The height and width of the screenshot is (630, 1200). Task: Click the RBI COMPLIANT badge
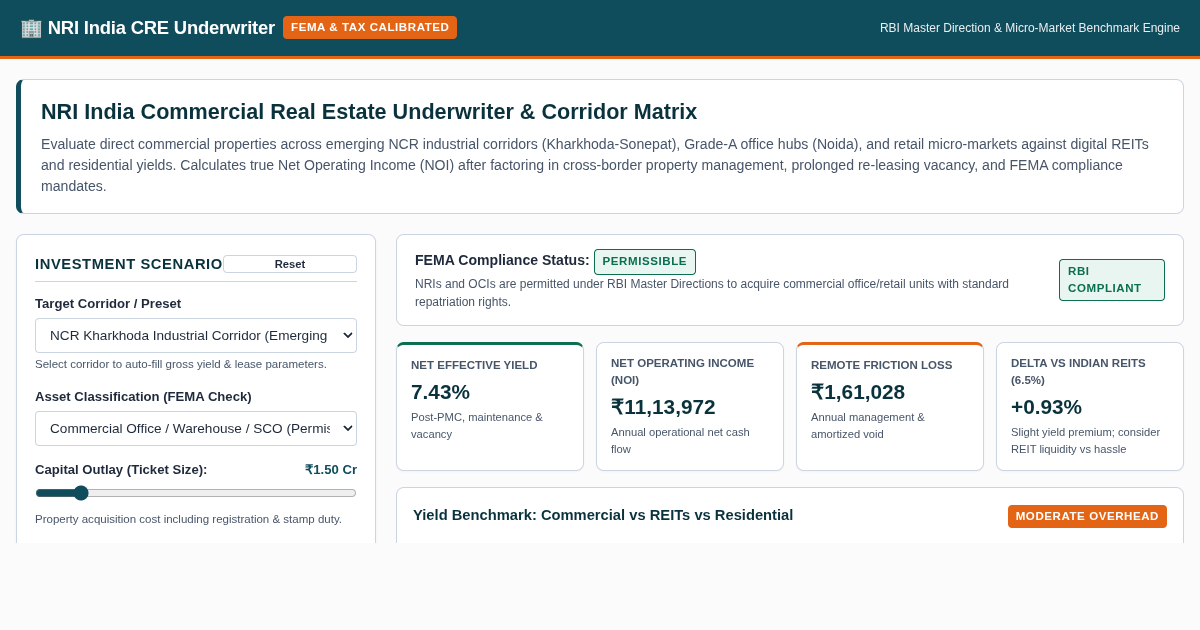(1112, 280)
